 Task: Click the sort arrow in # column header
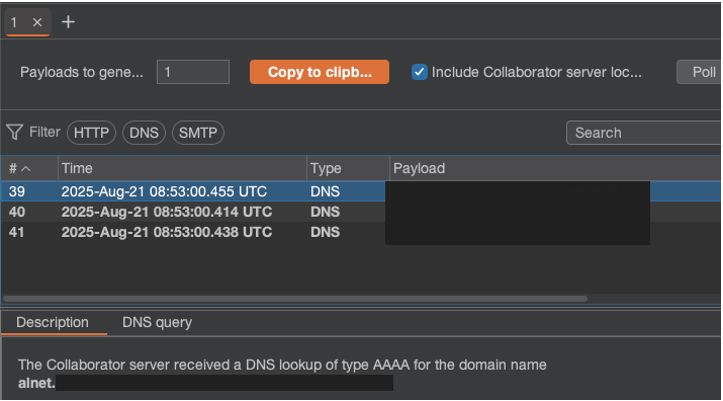coord(26,169)
